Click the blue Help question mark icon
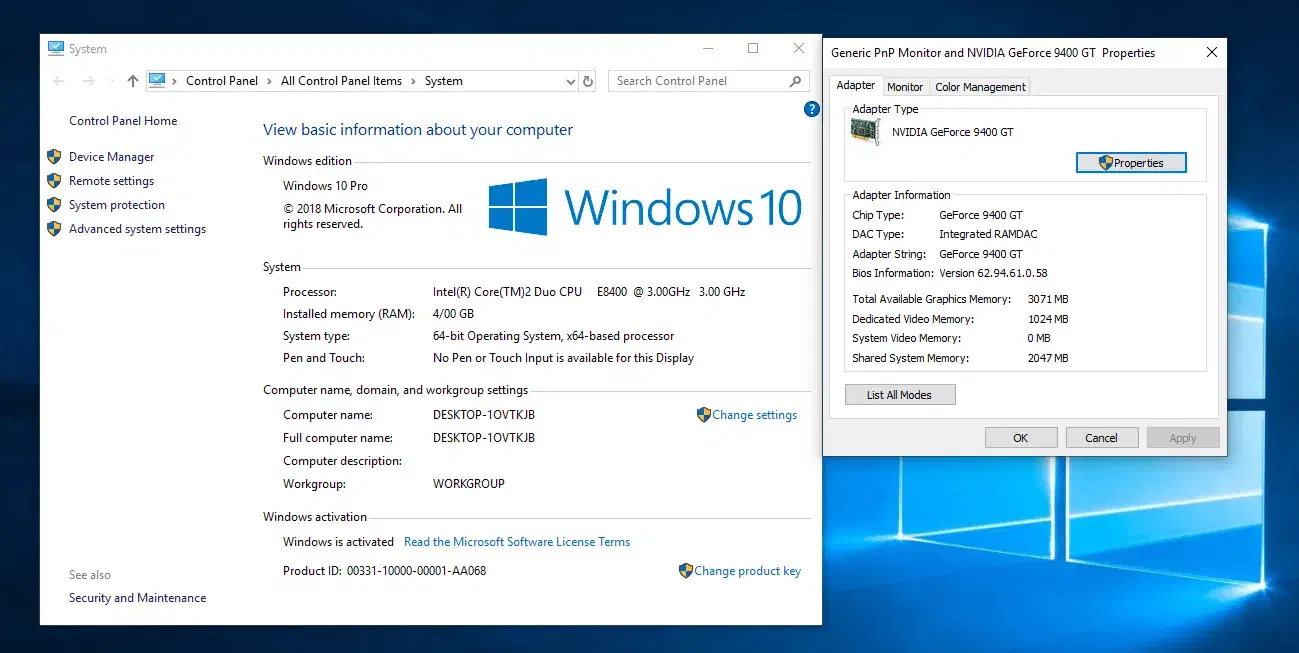 click(x=812, y=109)
